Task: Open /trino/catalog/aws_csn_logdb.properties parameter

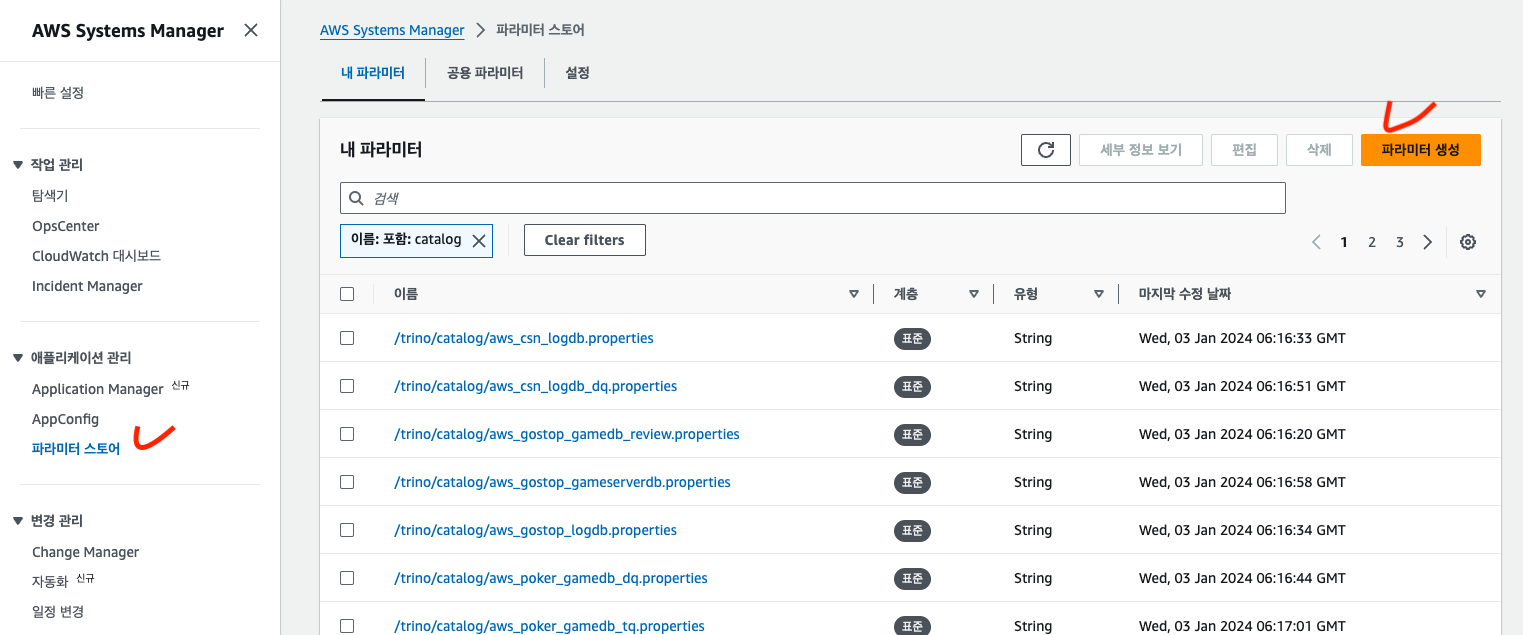Action: [524, 338]
